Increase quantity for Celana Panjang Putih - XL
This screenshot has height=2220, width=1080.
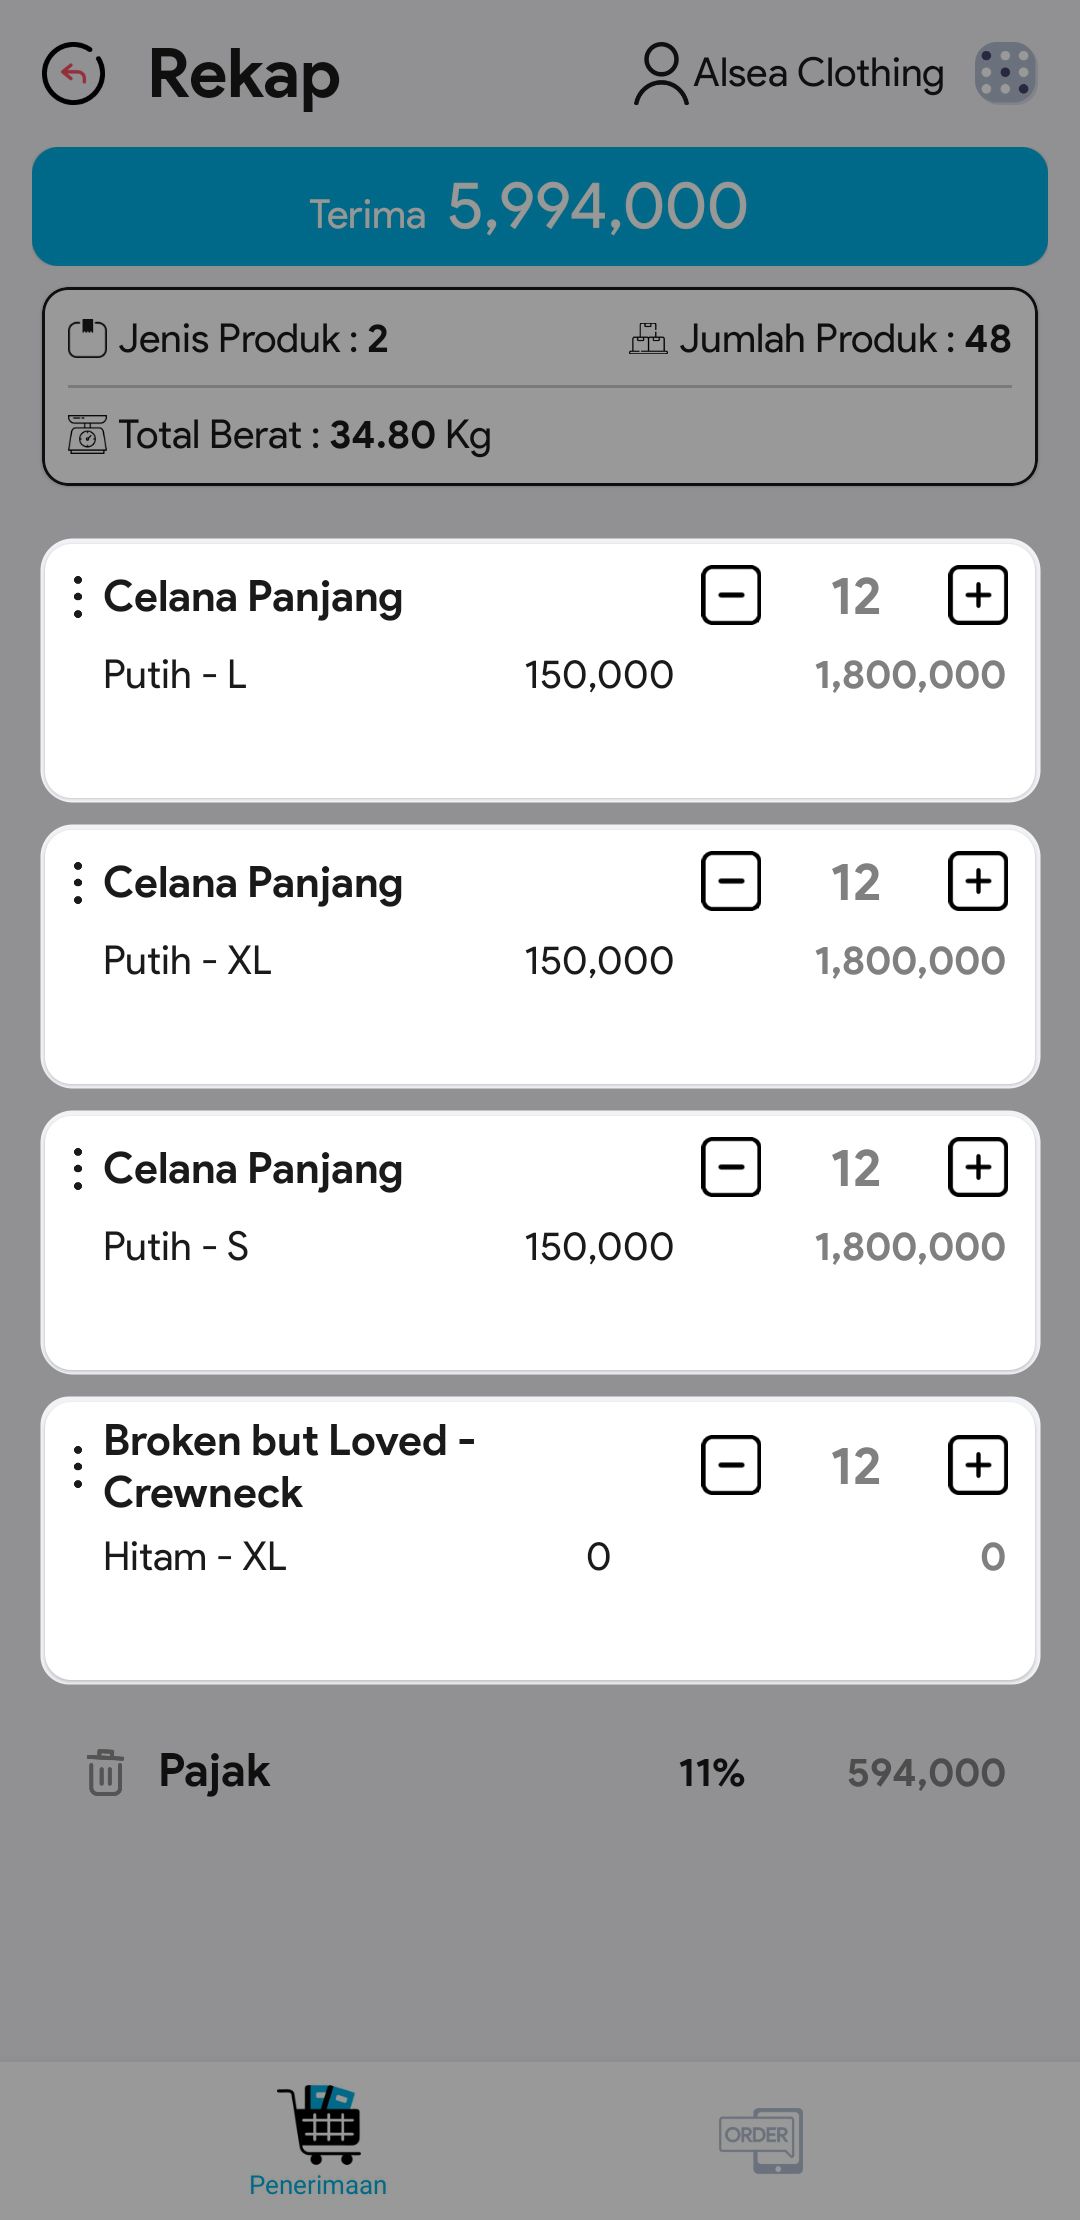(x=977, y=881)
